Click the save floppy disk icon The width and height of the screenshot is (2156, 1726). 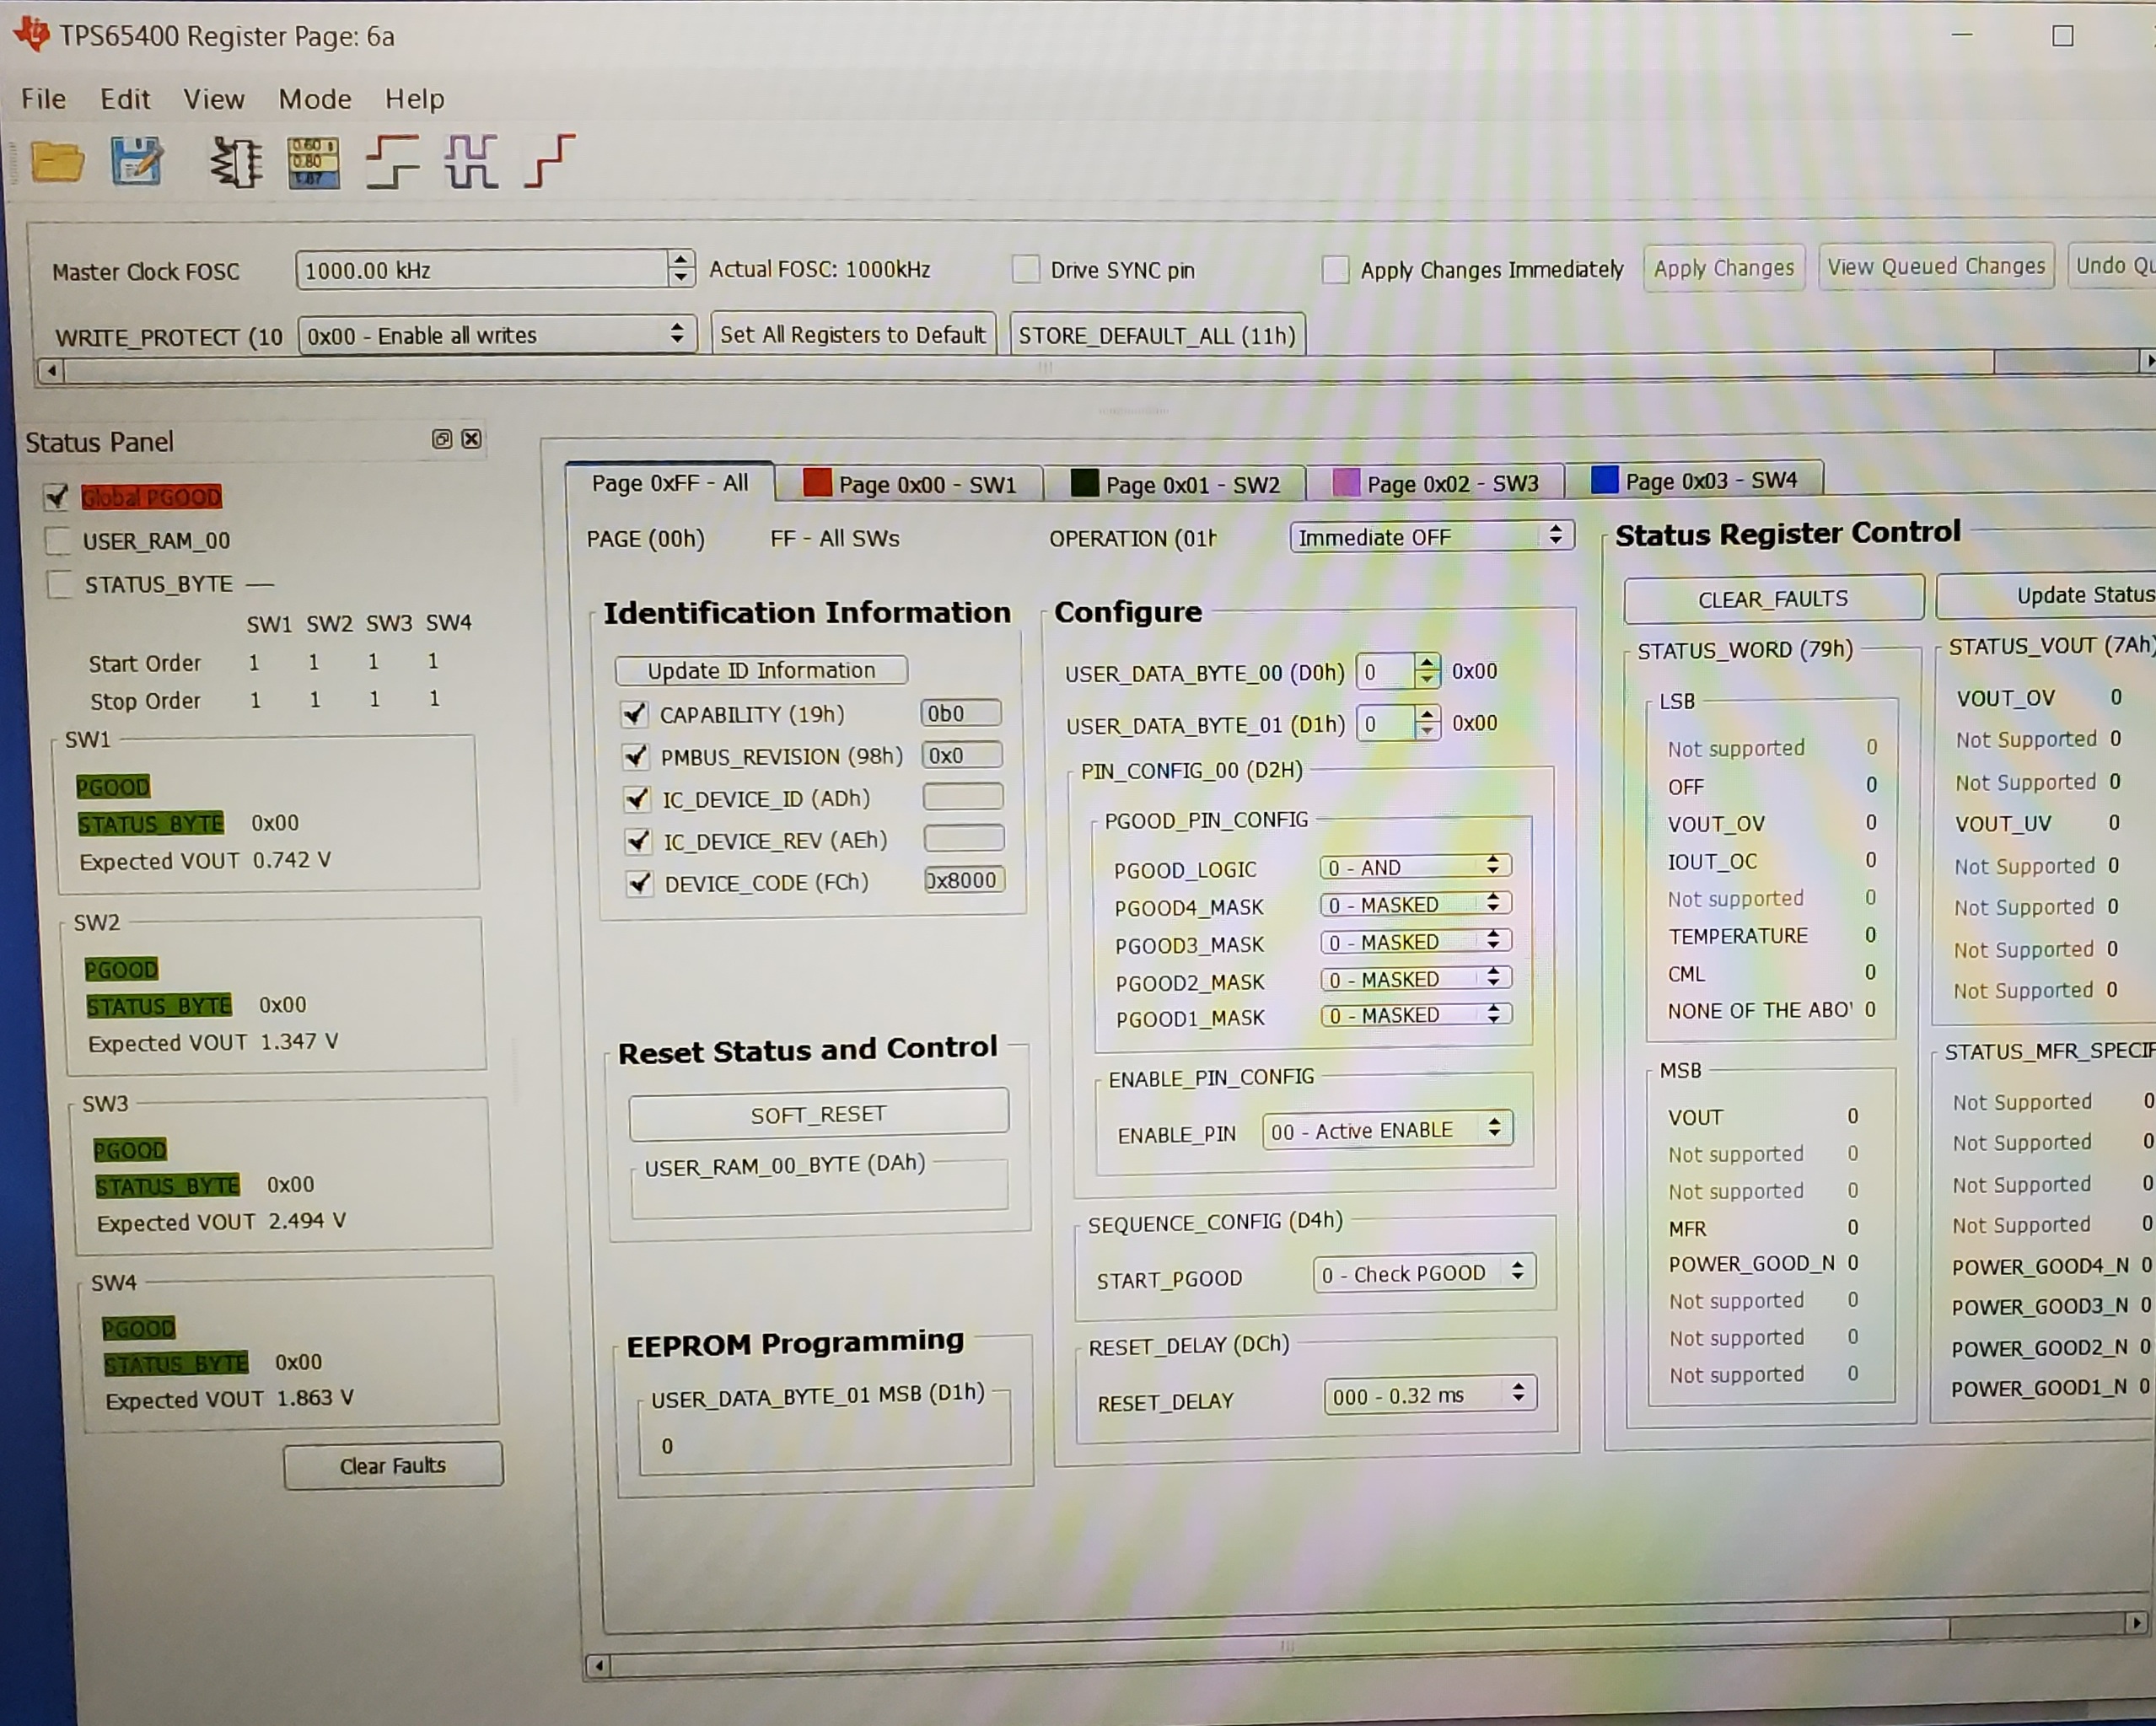tap(136, 161)
